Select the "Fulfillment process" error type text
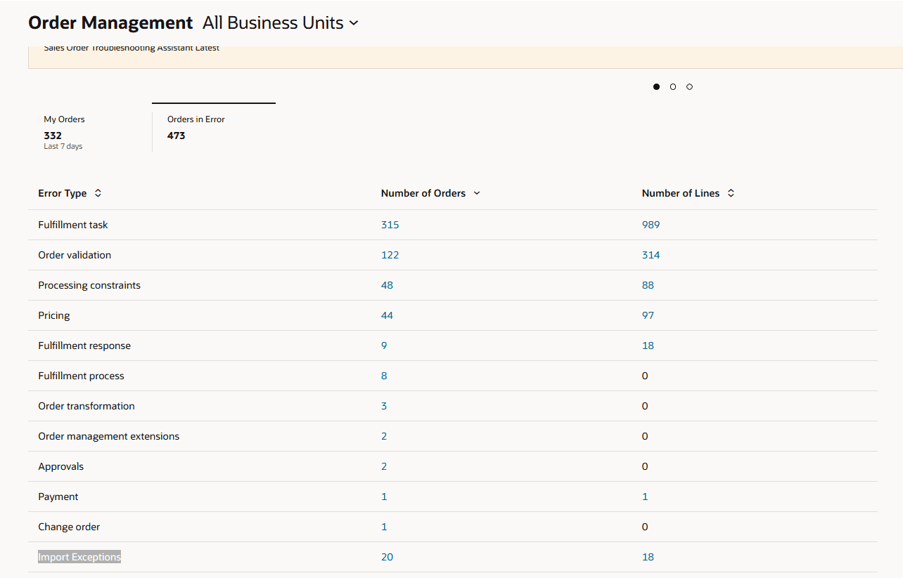The height and width of the screenshot is (578, 903). pos(81,376)
